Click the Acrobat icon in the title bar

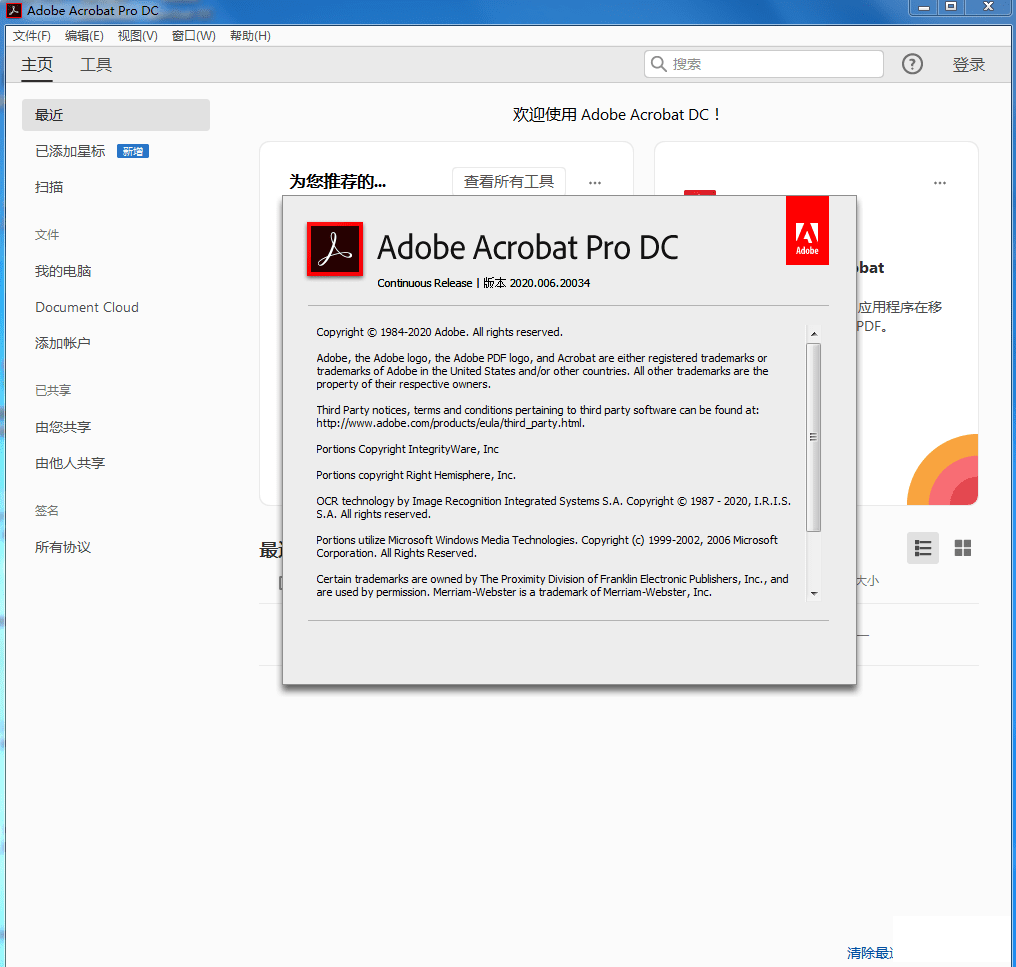[14, 10]
